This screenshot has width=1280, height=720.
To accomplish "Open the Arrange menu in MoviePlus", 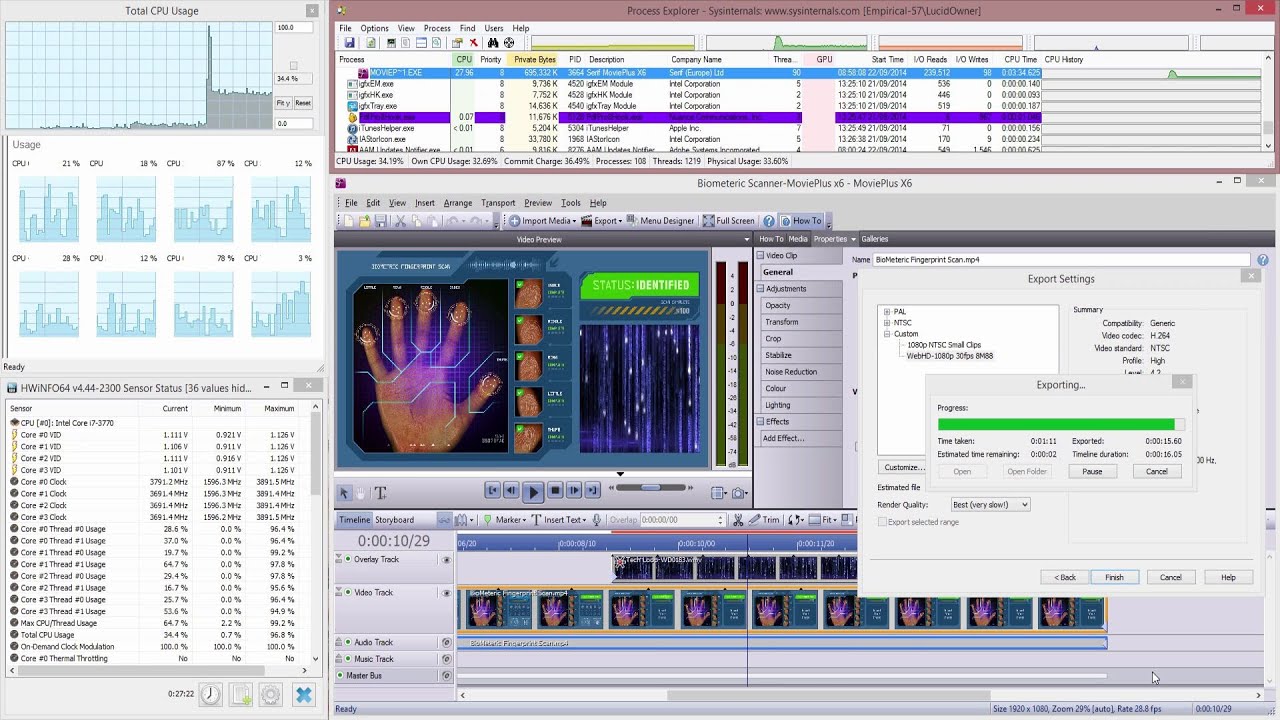I will tap(458, 203).
